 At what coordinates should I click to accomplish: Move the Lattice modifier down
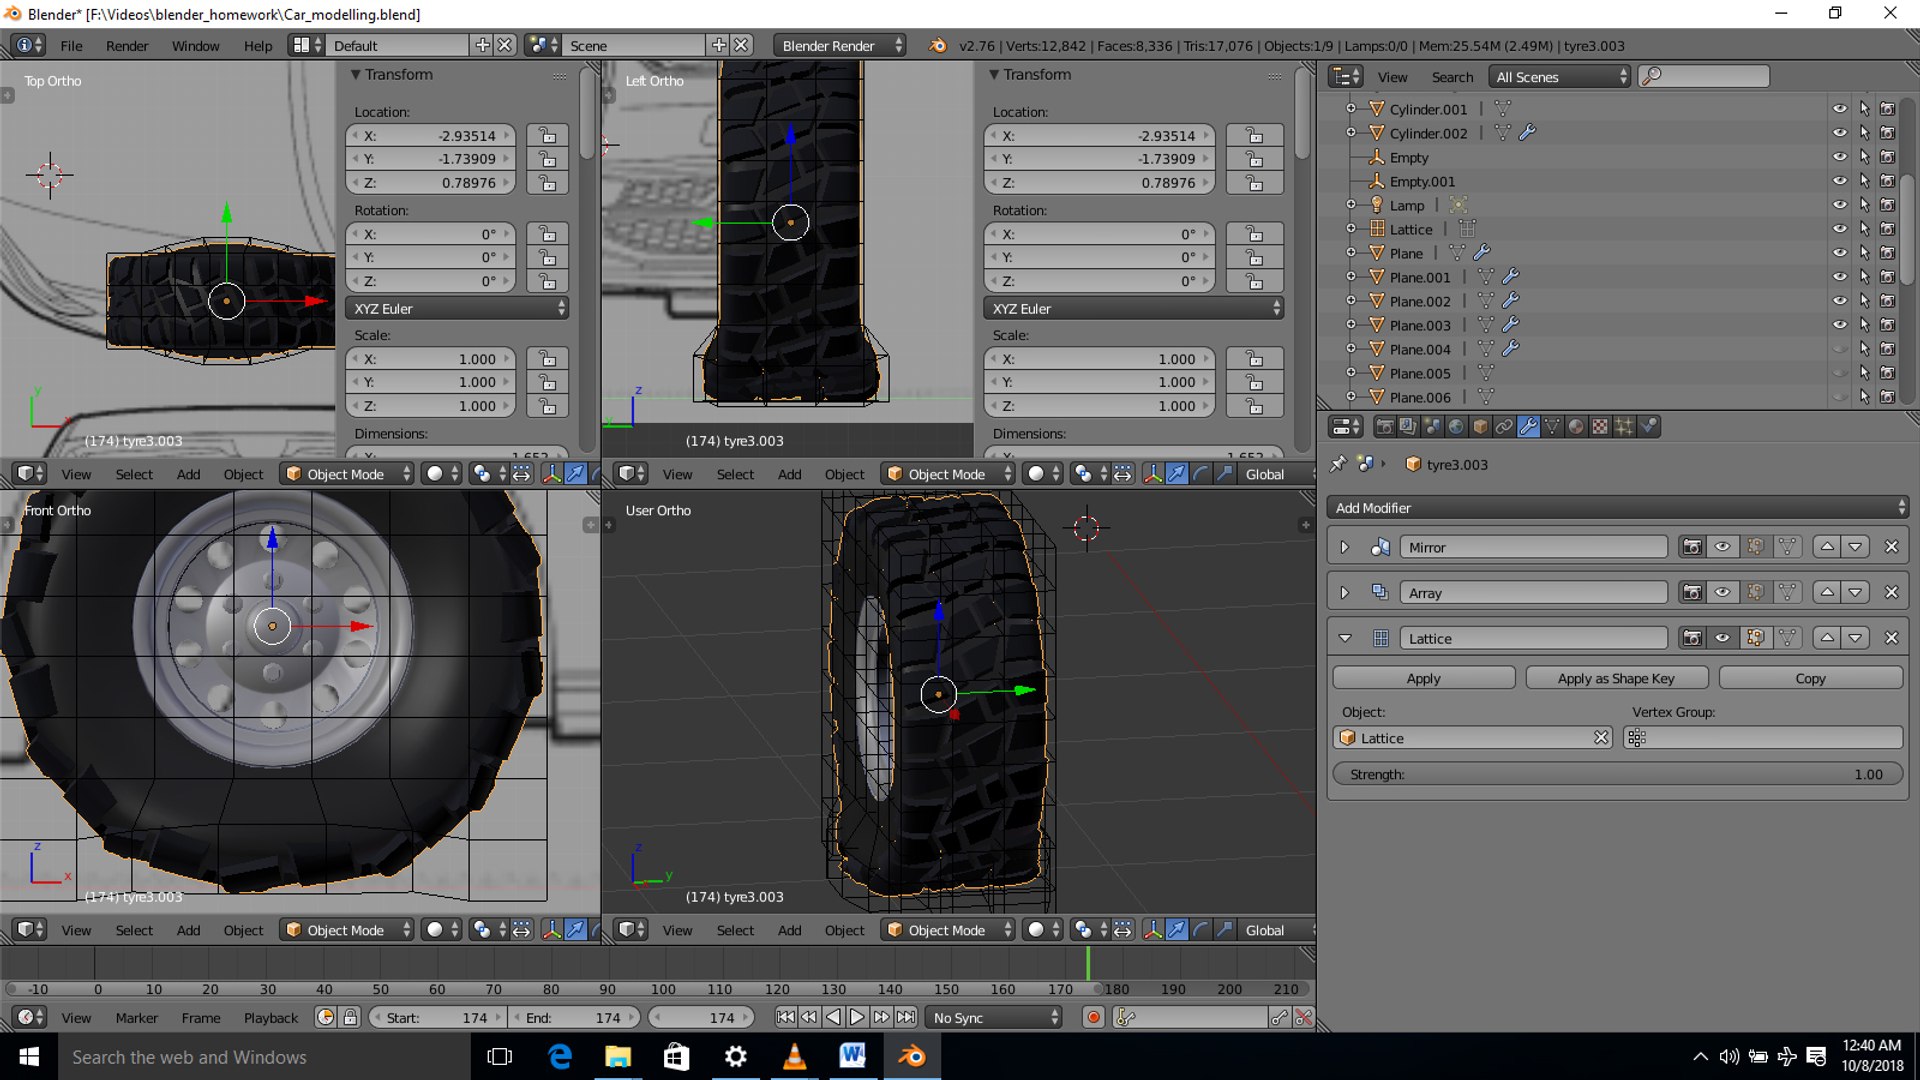(1855, 638)
